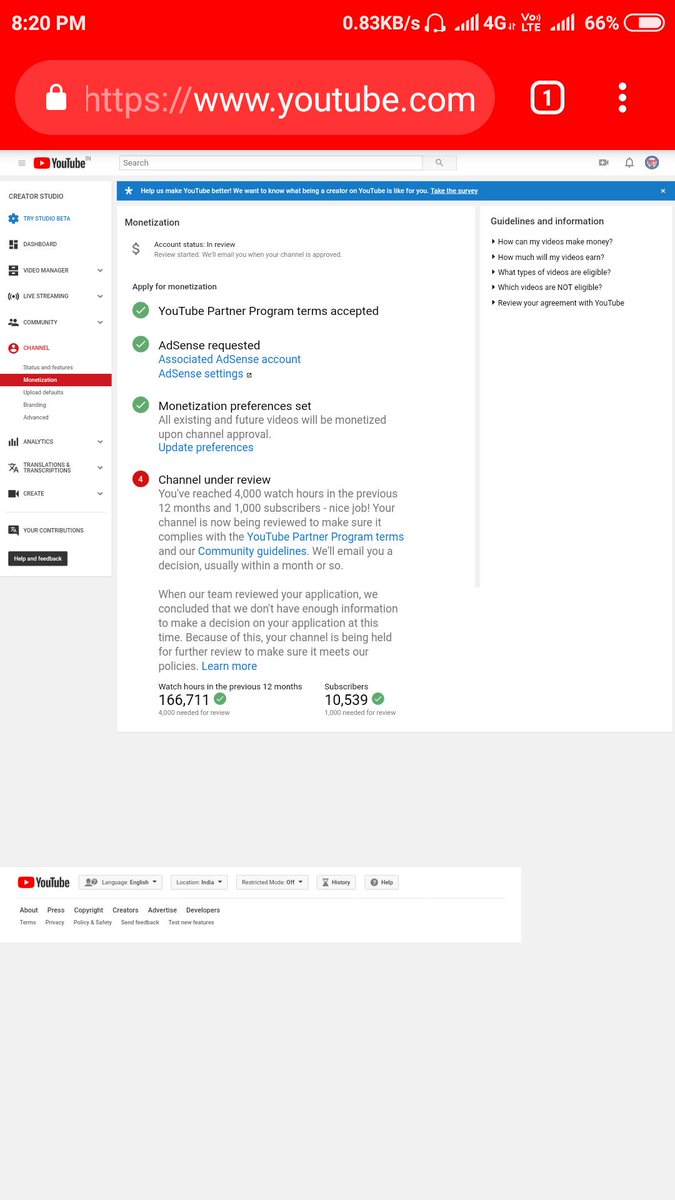Tap the browser tab count icon
The height and width of the screenshot is (1200, 675).
547,98
